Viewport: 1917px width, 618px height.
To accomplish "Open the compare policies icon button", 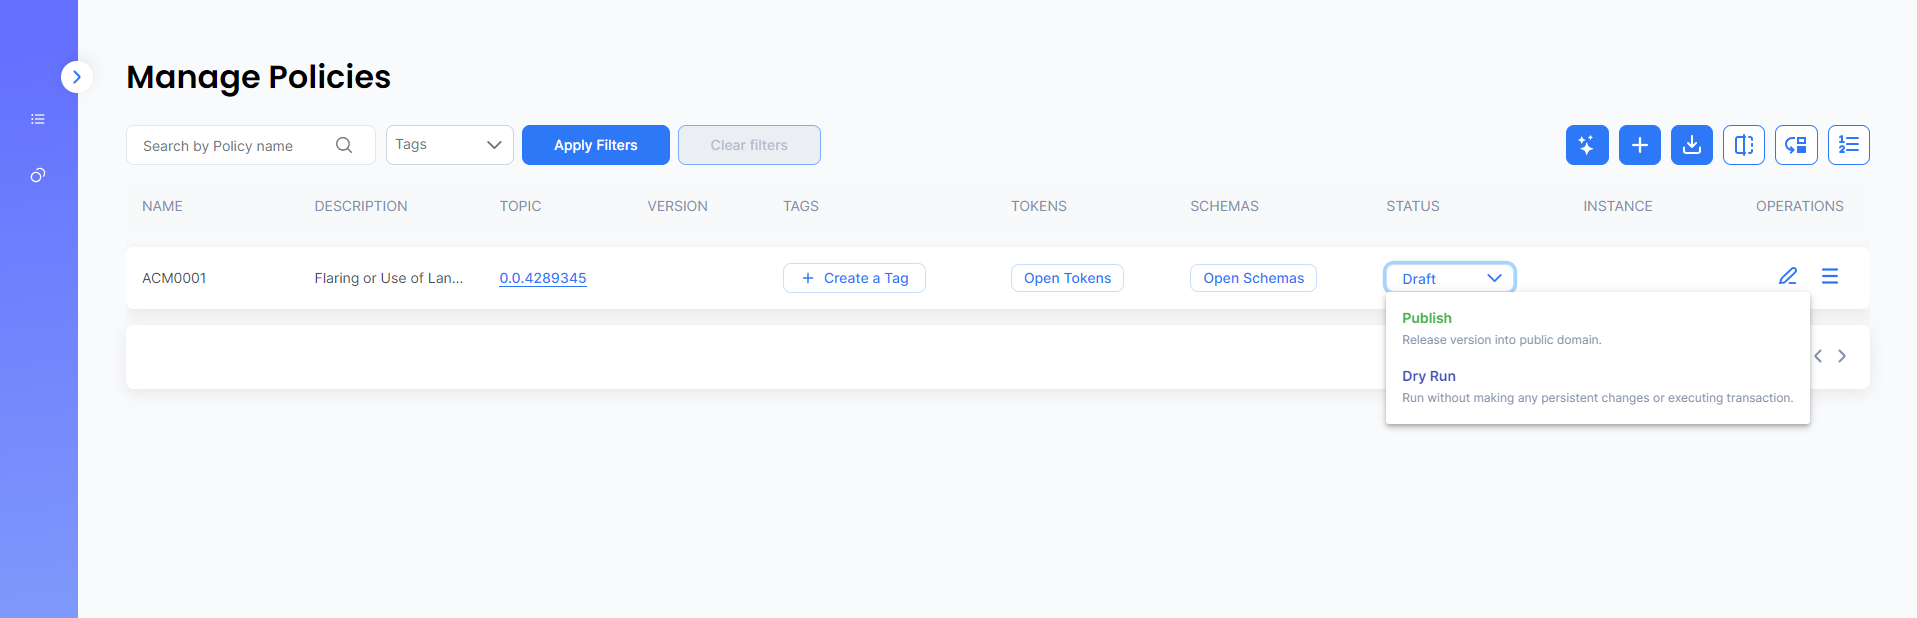I will (x=1743, y=145).
